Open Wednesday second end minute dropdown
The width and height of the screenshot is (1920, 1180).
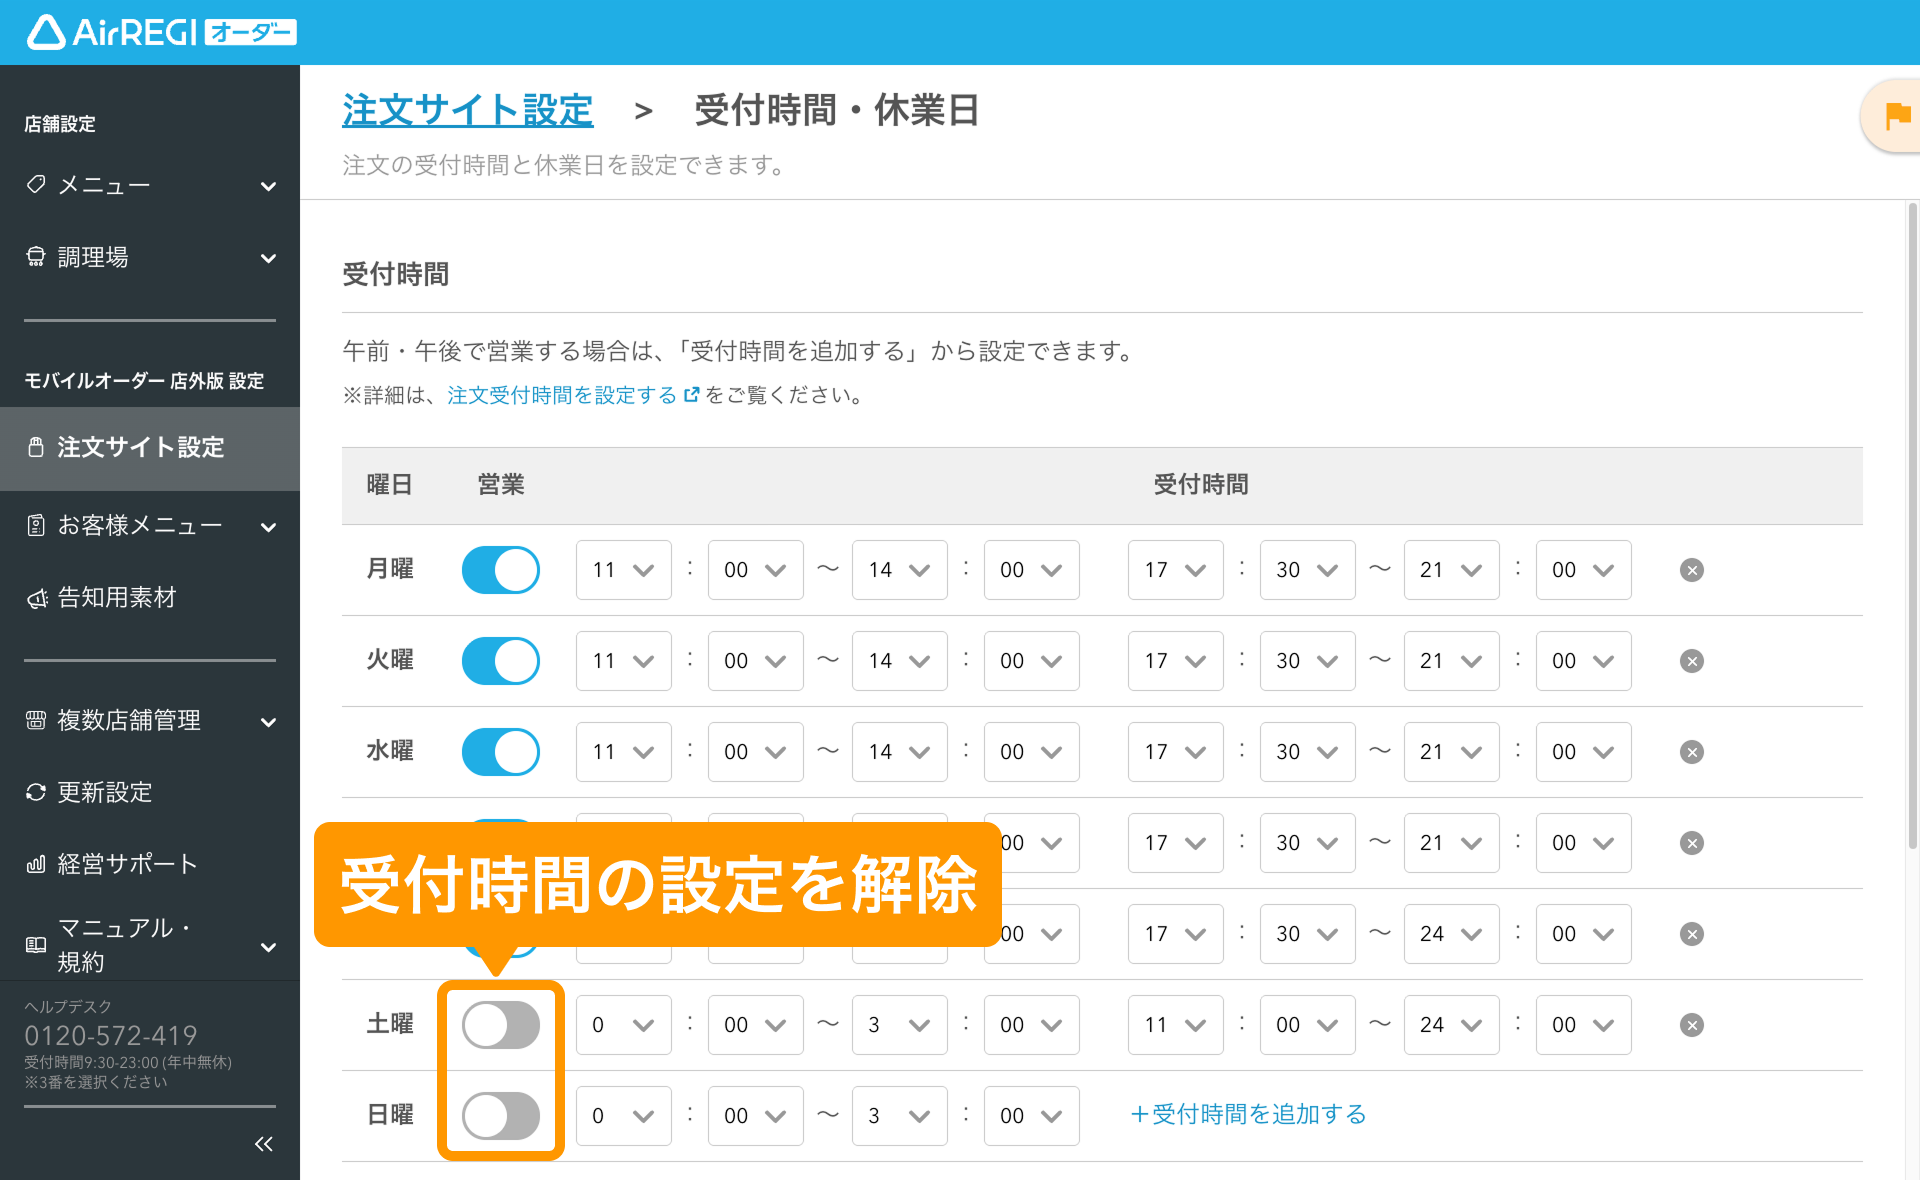(x=1584, y=752)
